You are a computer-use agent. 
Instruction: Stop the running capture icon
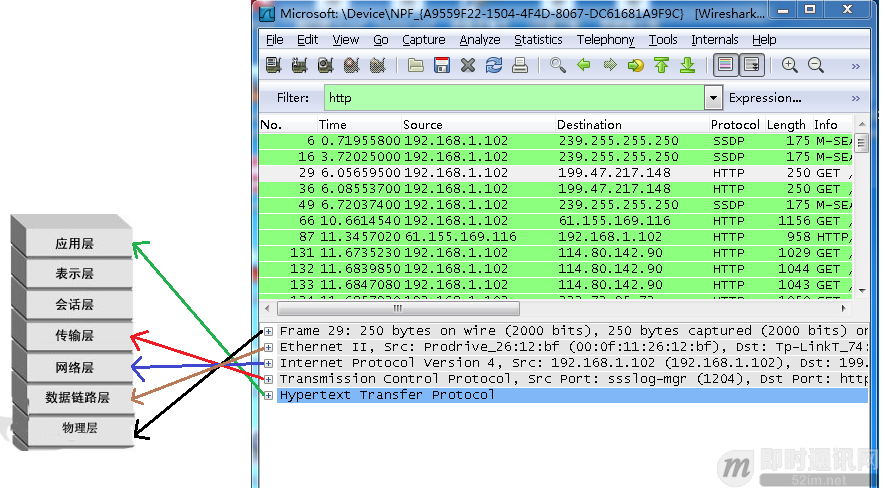tap(351, 65)
